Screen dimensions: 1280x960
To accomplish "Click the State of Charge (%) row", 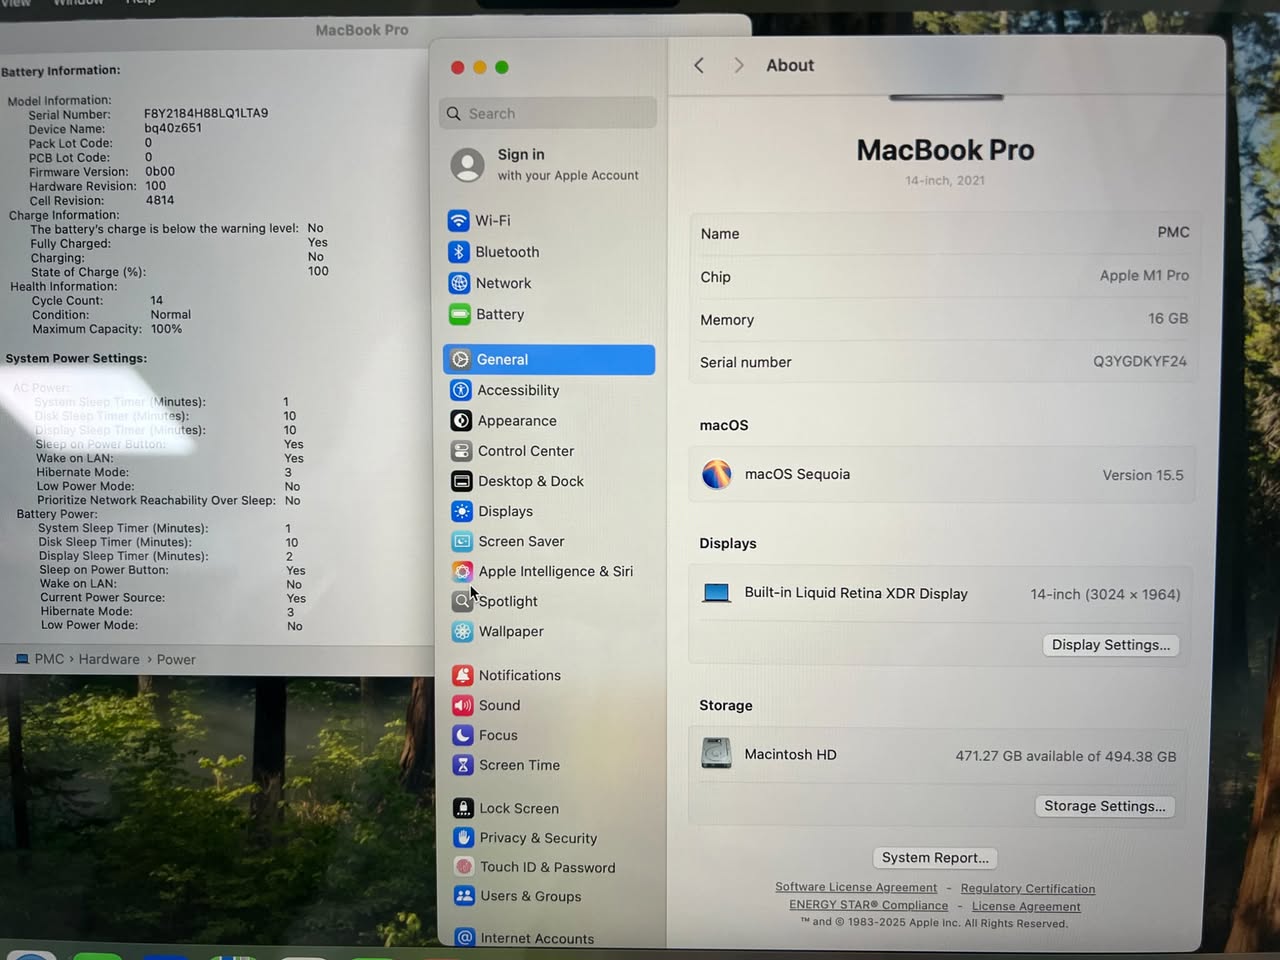I will click(x=180, y=271).
